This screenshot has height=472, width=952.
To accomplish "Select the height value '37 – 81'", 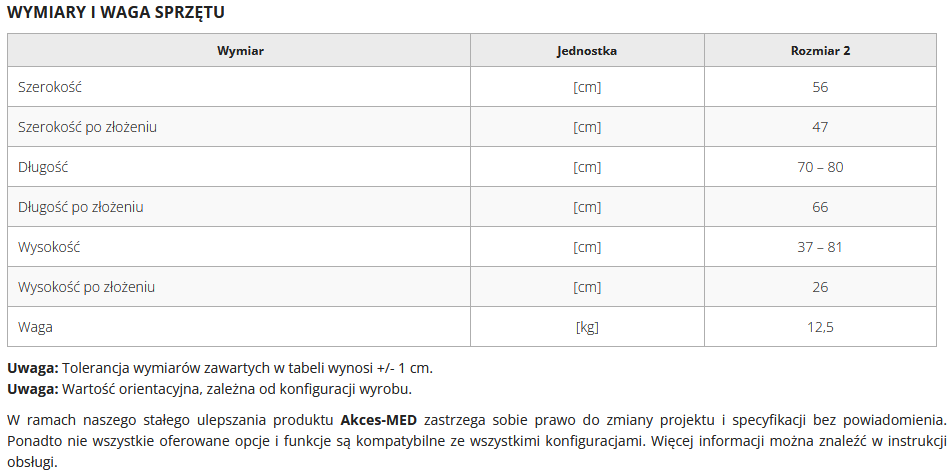I will click(820, 247).
